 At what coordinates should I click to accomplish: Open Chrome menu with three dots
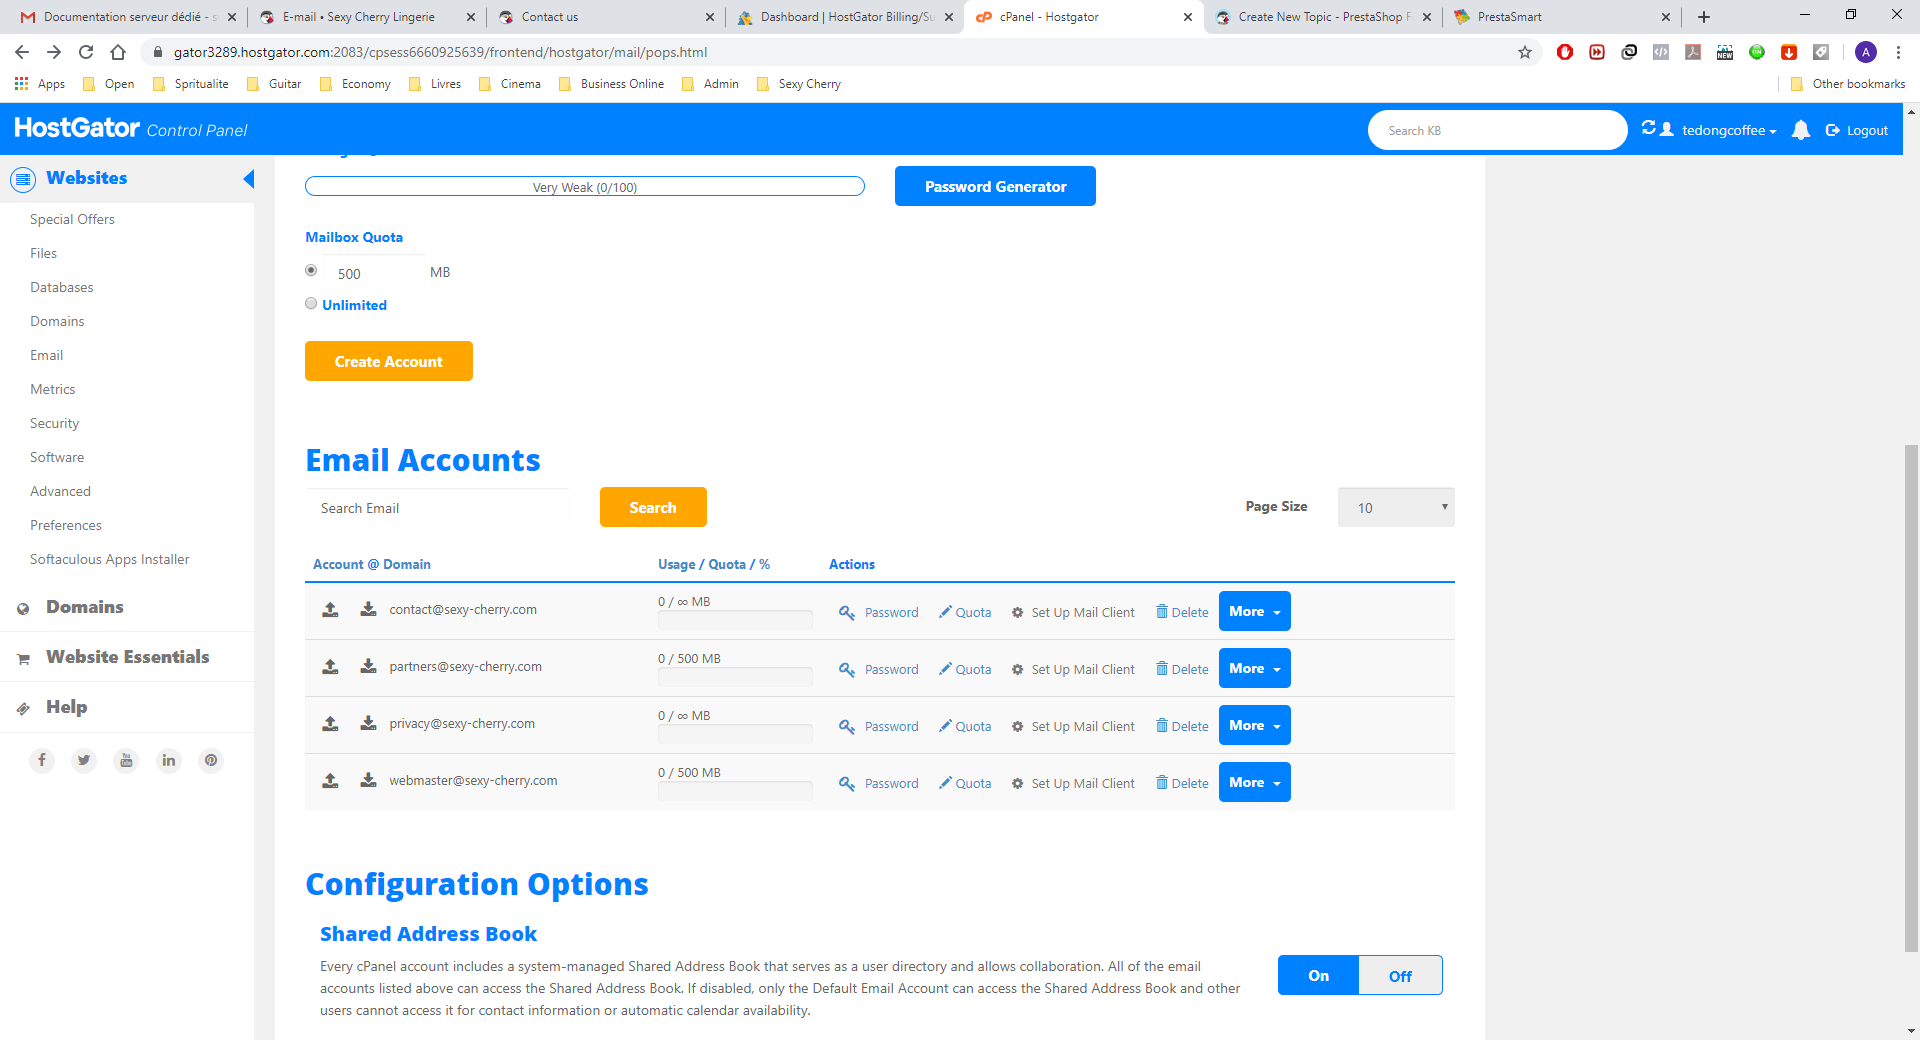pos(1898,52)
